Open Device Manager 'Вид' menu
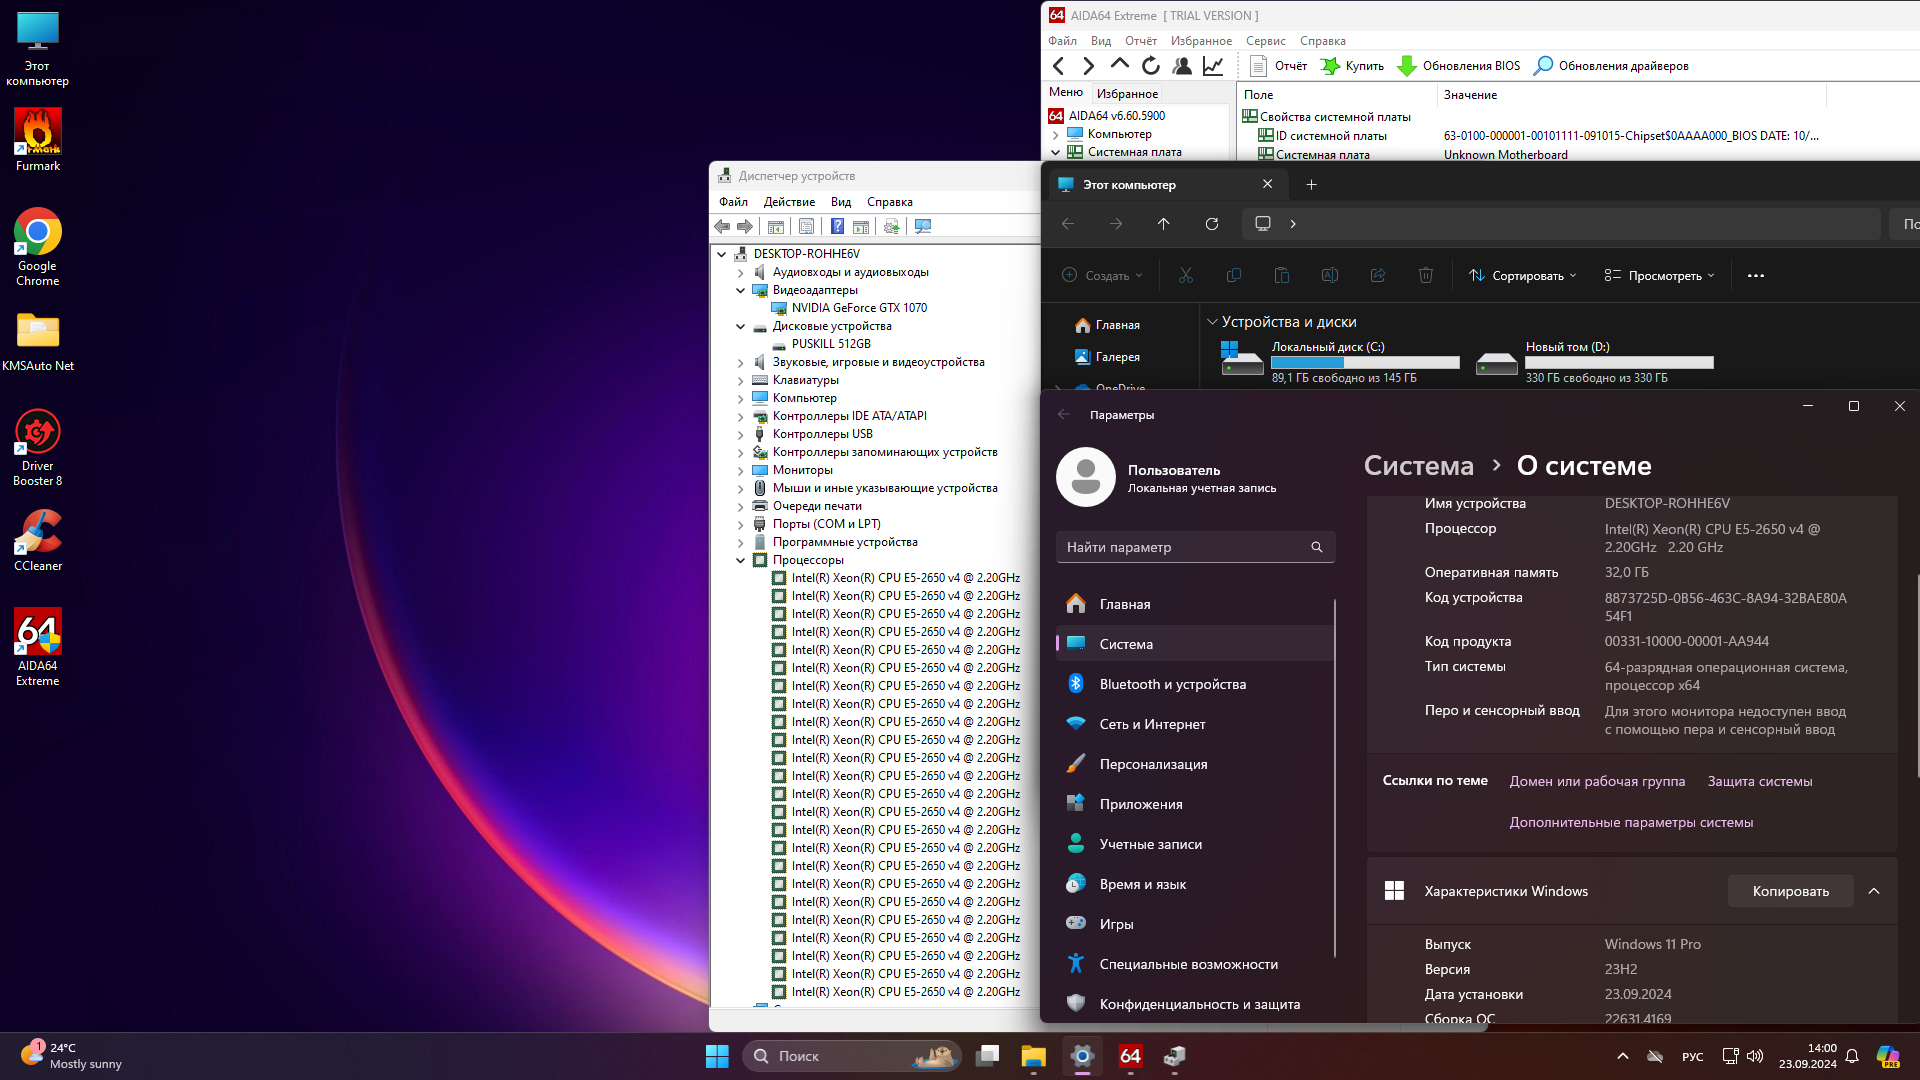This screenshot has width=1920, height=1080. [x=841, y=202]
